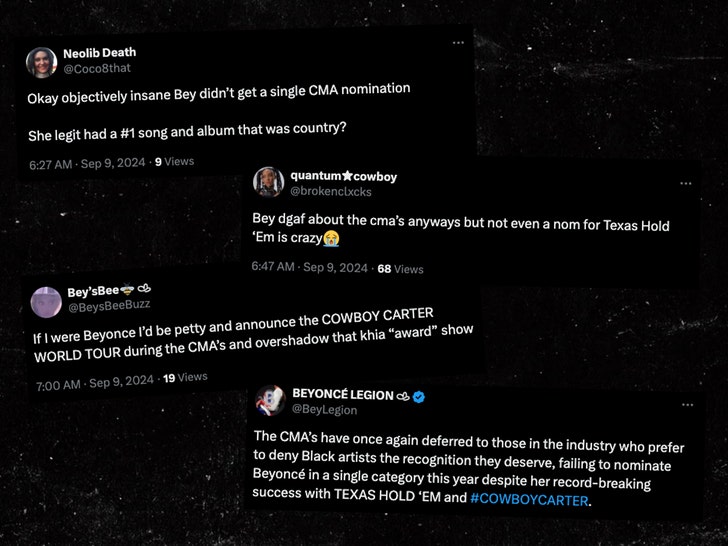
Task: Open the Neolib Death profile avatar
Action: pyautogui.click(x=41, y=62)
